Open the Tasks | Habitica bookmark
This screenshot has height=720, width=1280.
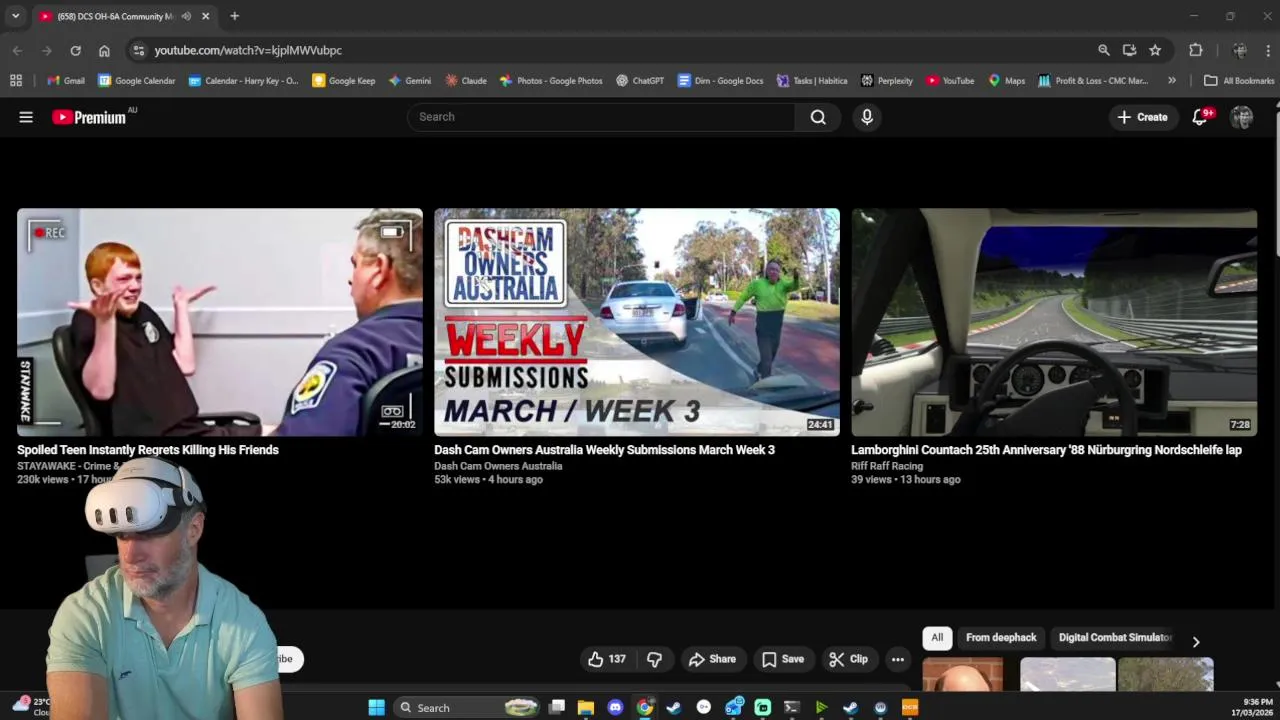(812, 80)
